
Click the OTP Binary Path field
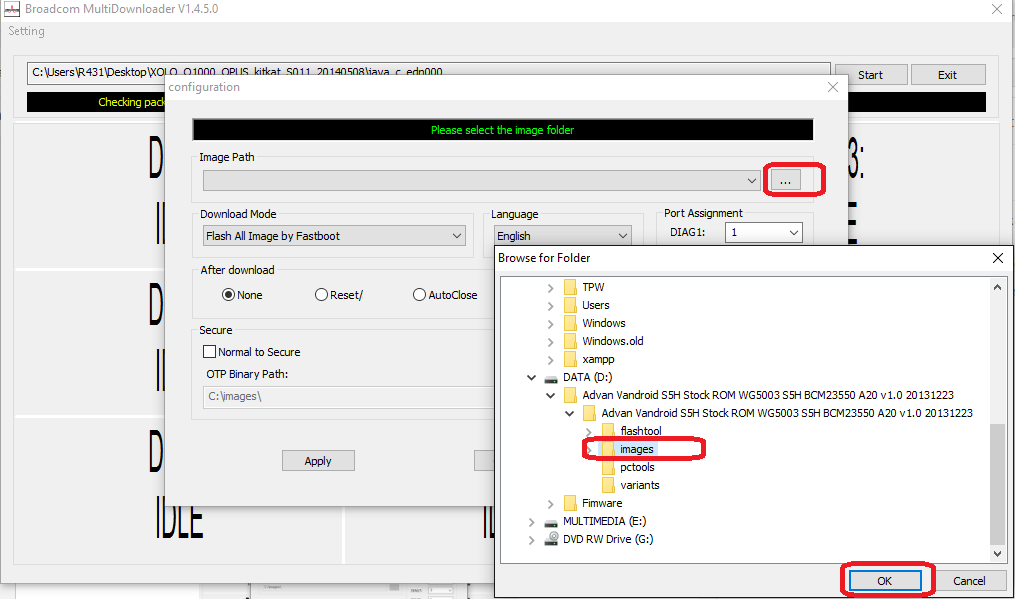(x=350, y=396)
